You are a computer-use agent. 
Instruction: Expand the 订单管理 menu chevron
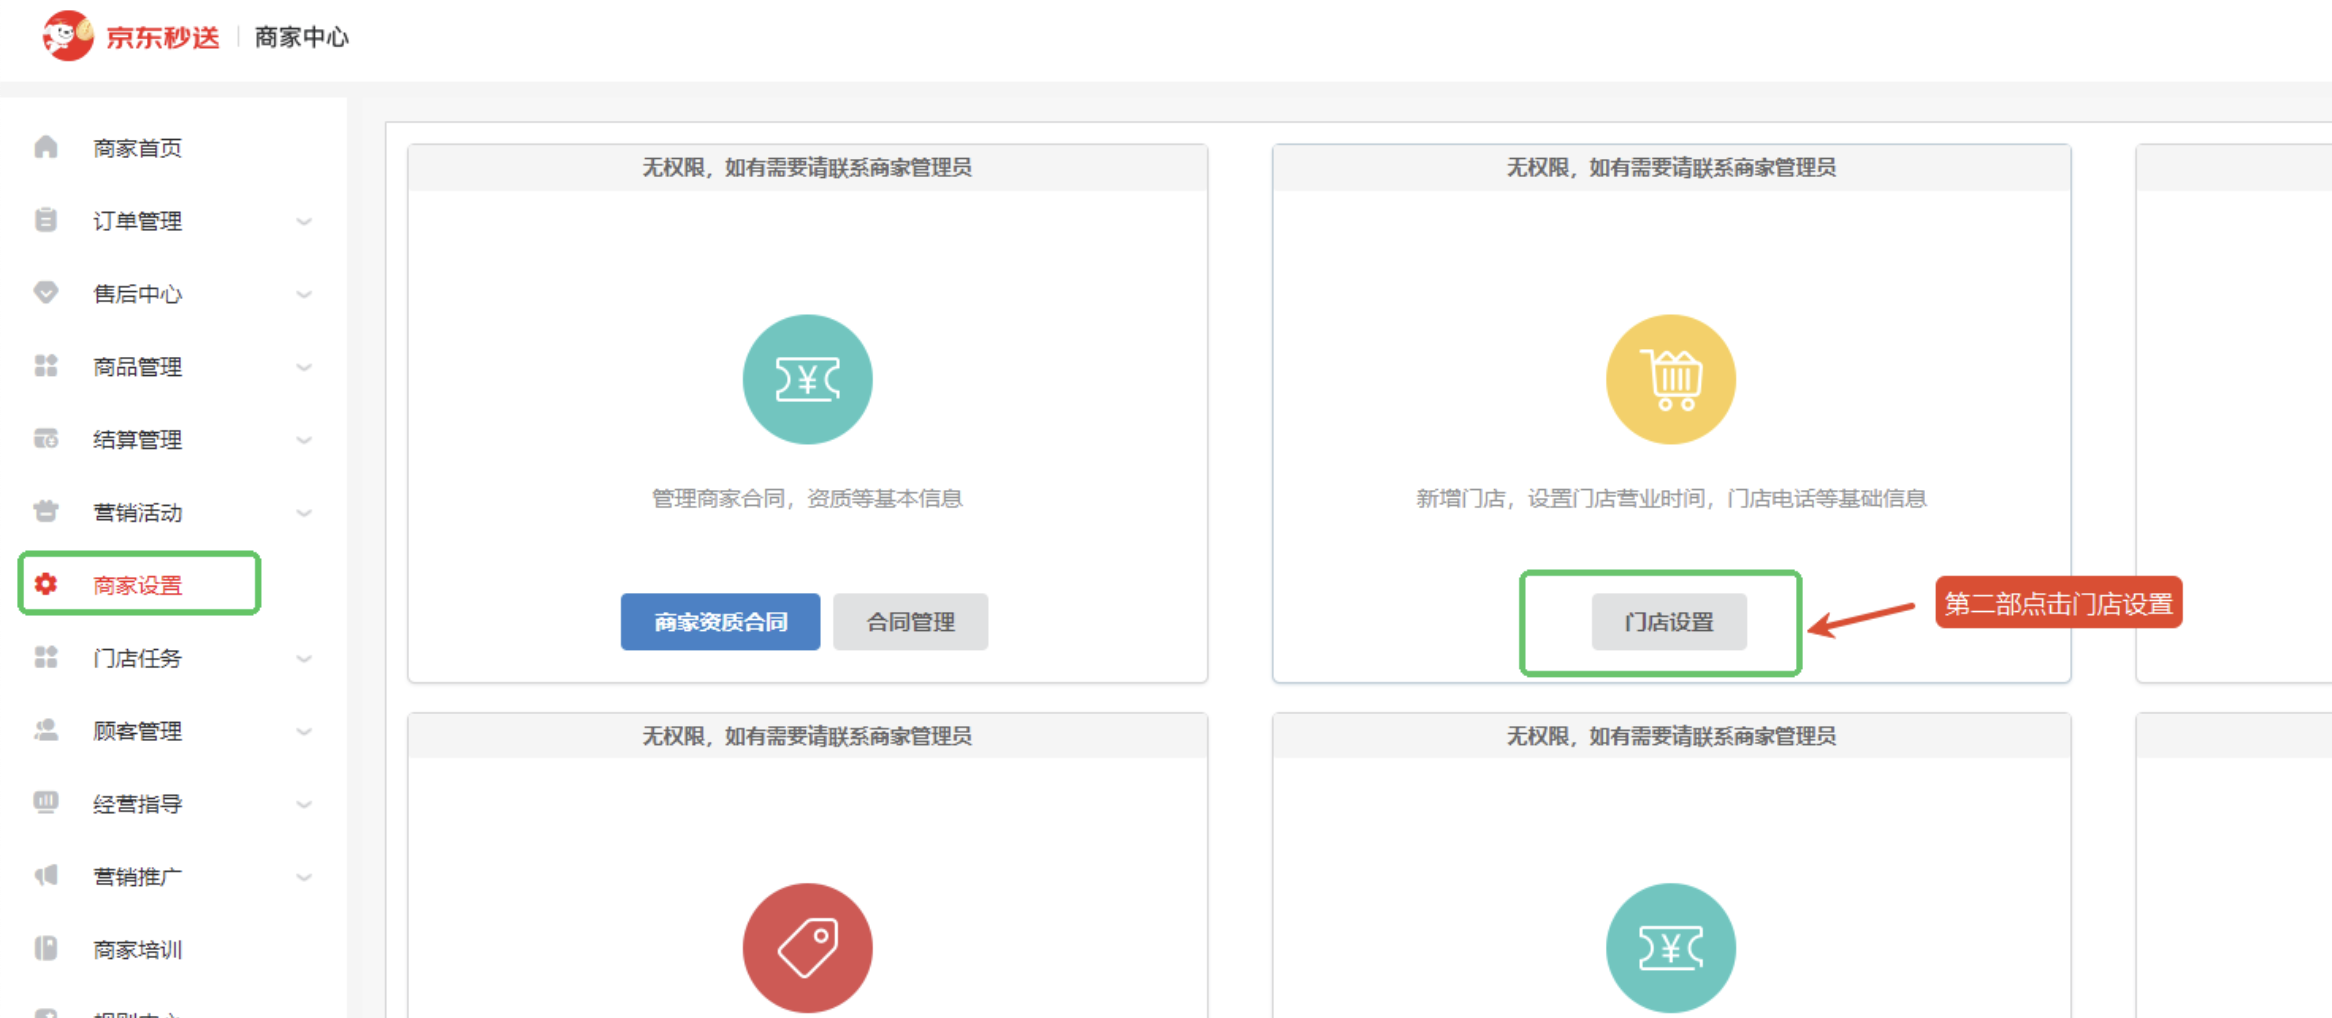304,221
